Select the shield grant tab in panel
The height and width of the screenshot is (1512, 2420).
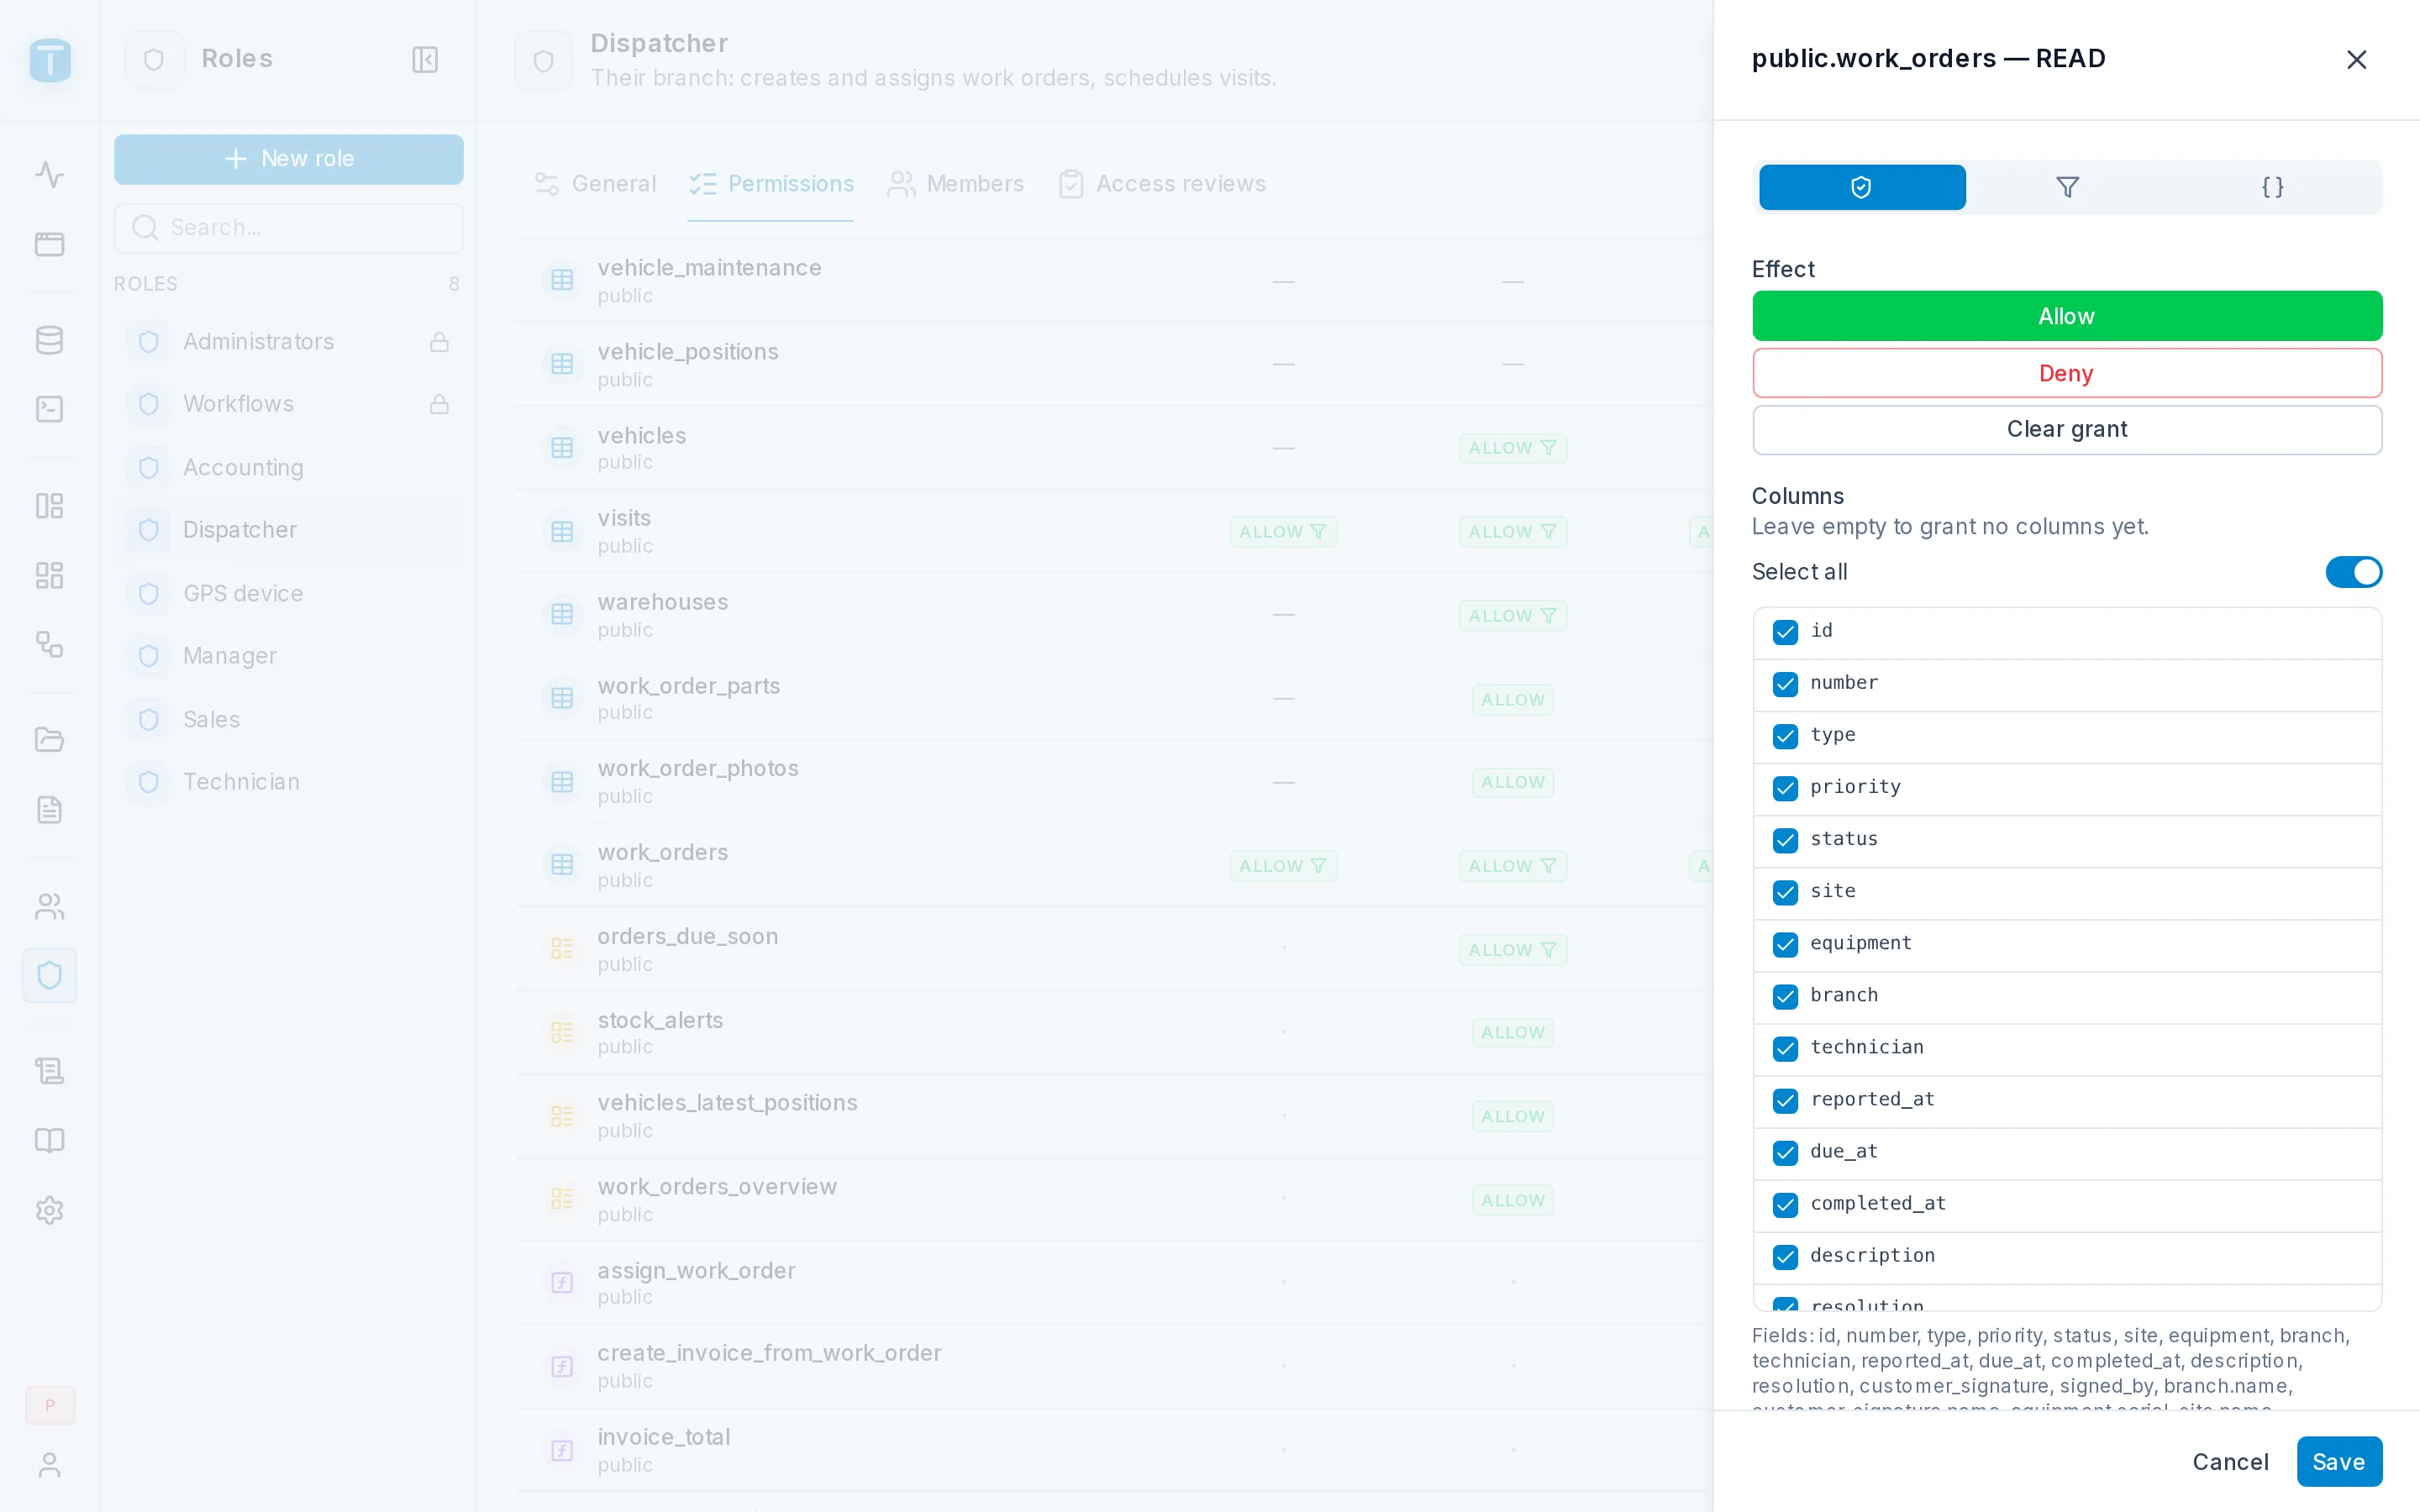click(1861, 187)
